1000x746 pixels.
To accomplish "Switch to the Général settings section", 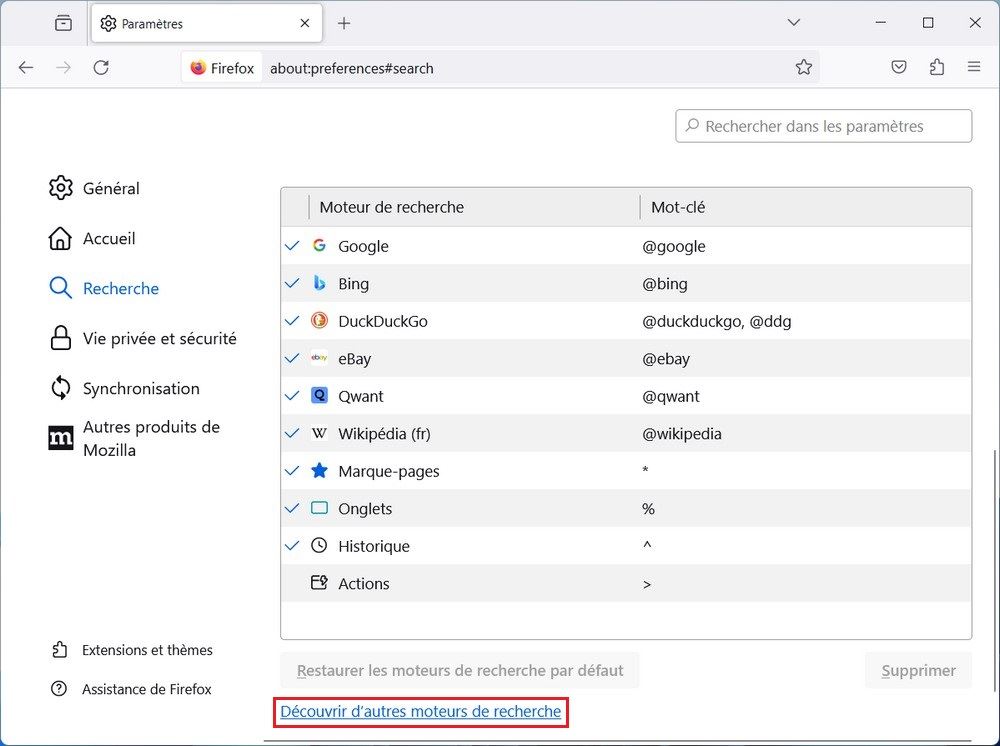I will 110,188.
